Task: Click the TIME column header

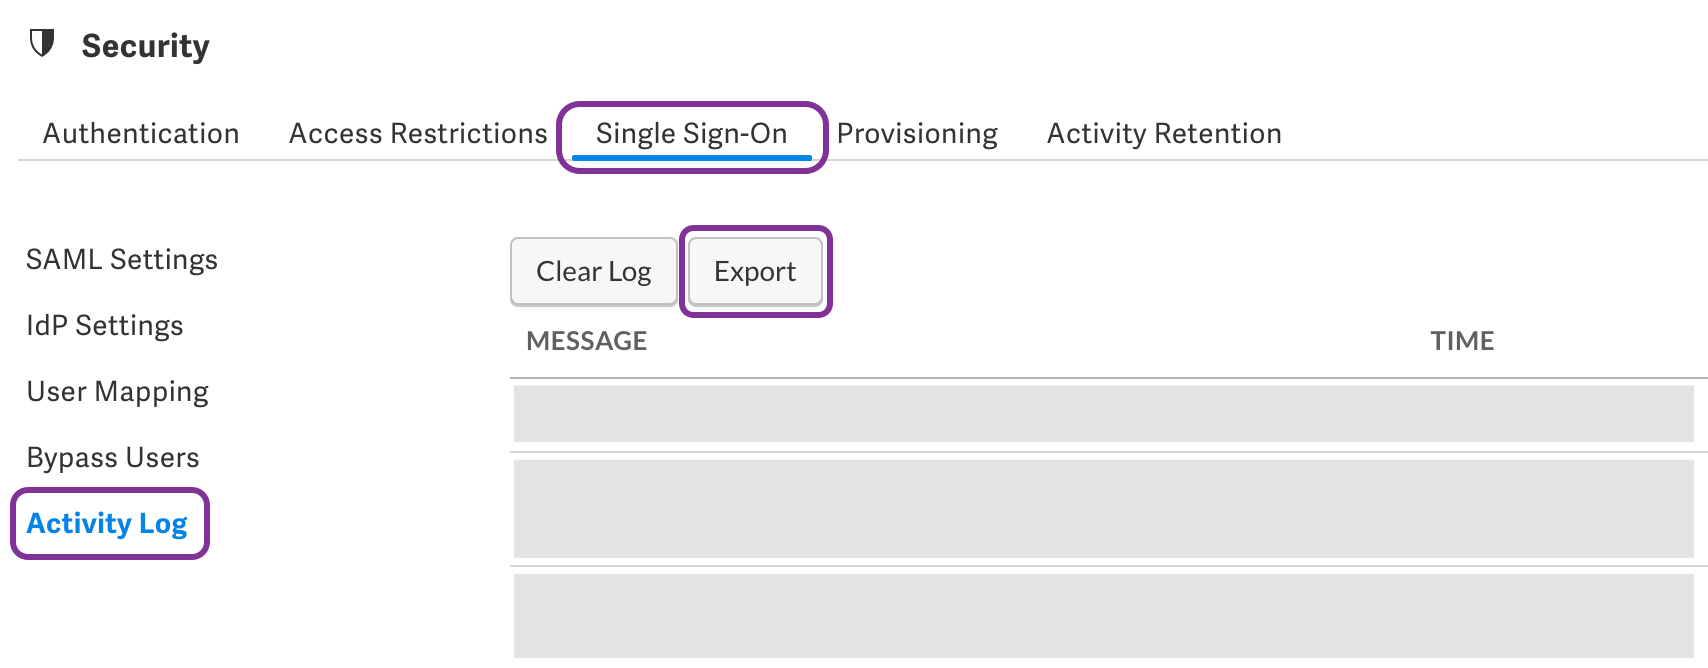Action: pyautogui.click(x=1462, y=341)
